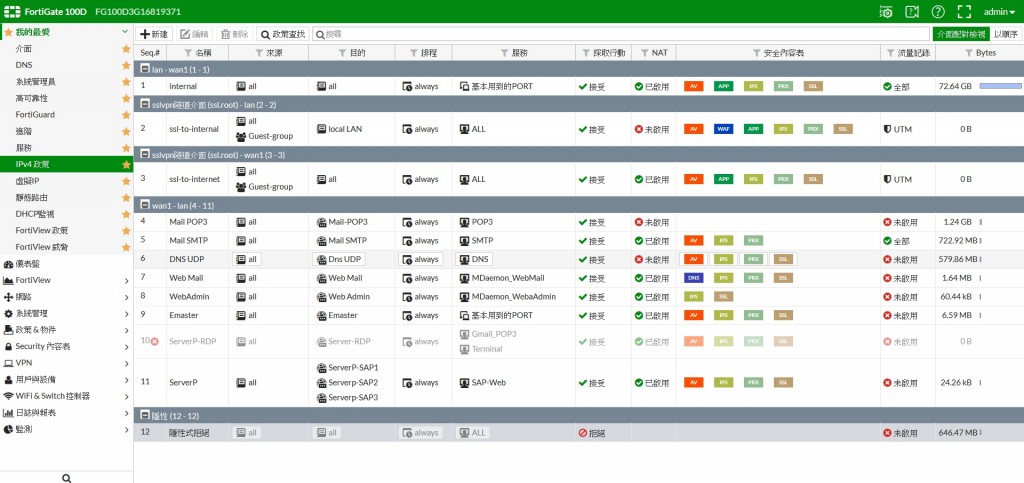Click the Guest-group icon in ssl-to-internet row

(x=241, y=187)
